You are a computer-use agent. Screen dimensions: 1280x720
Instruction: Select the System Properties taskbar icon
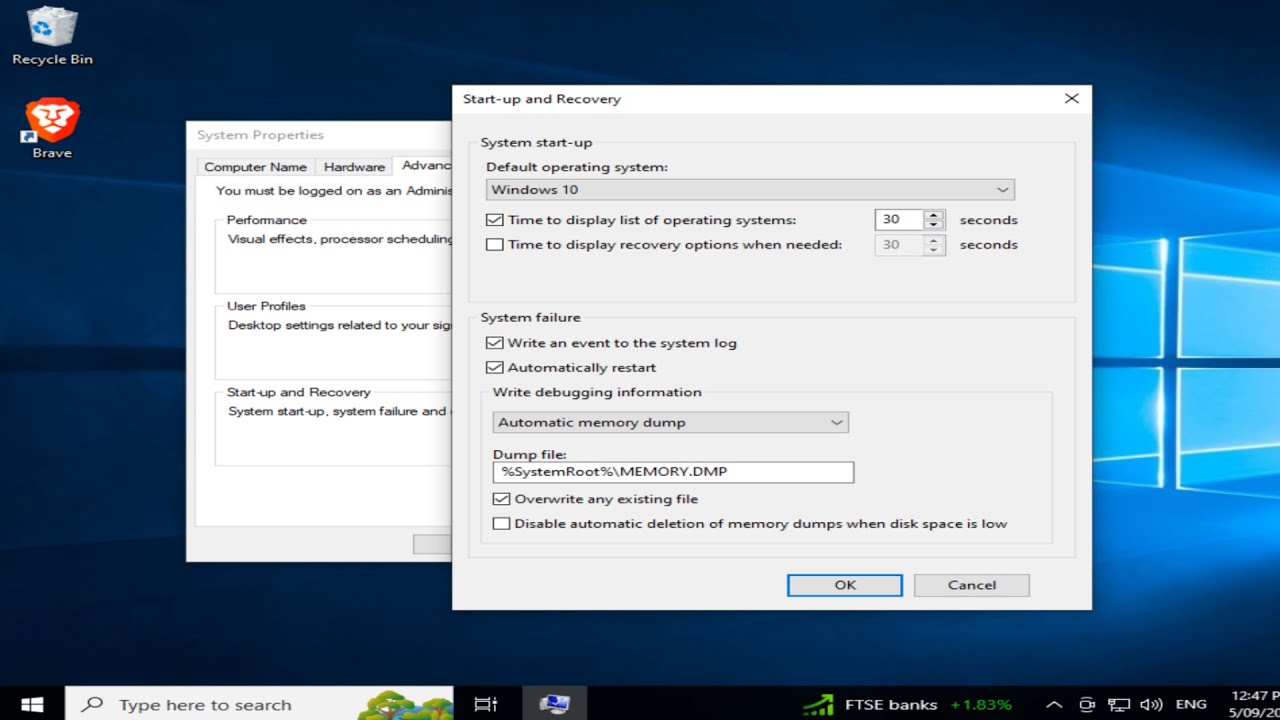point(554,704)
